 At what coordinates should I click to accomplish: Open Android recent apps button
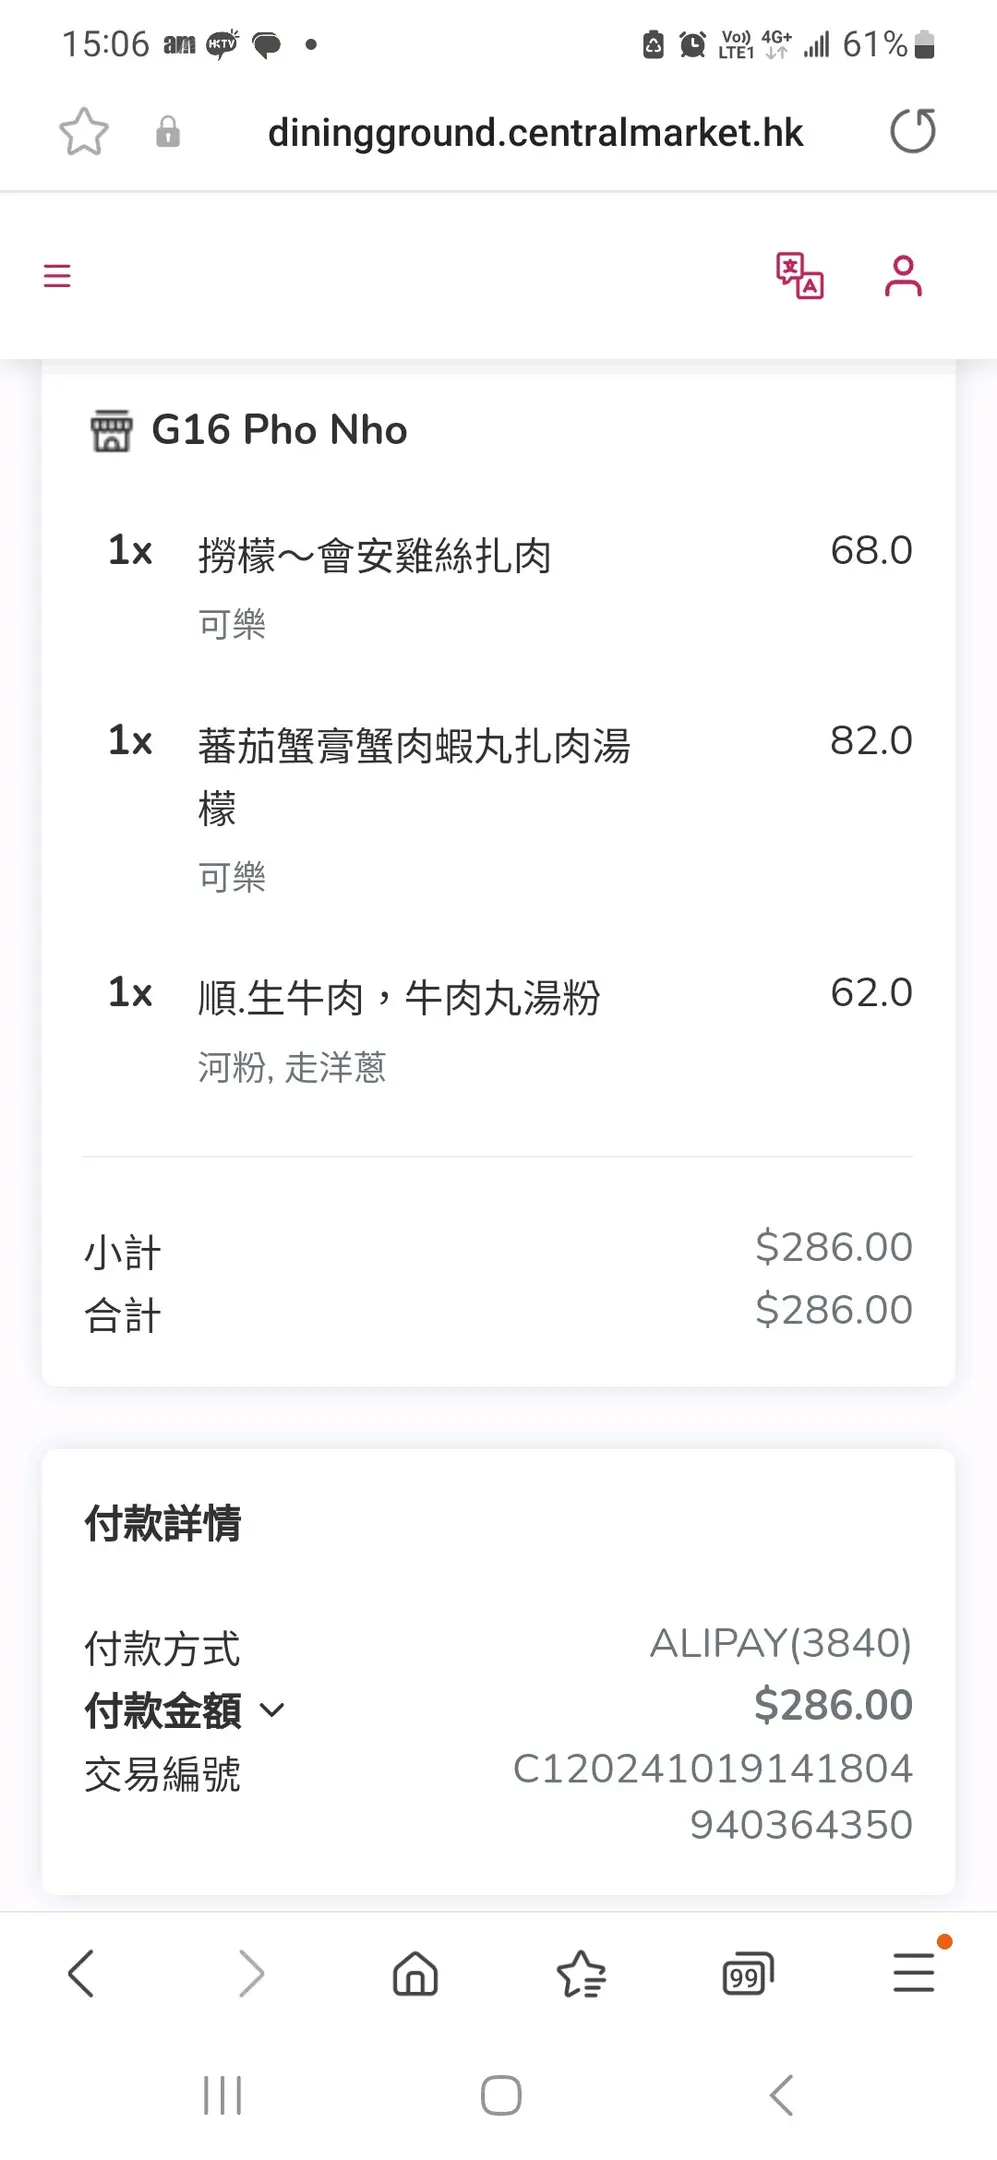tap(222, 2095)
